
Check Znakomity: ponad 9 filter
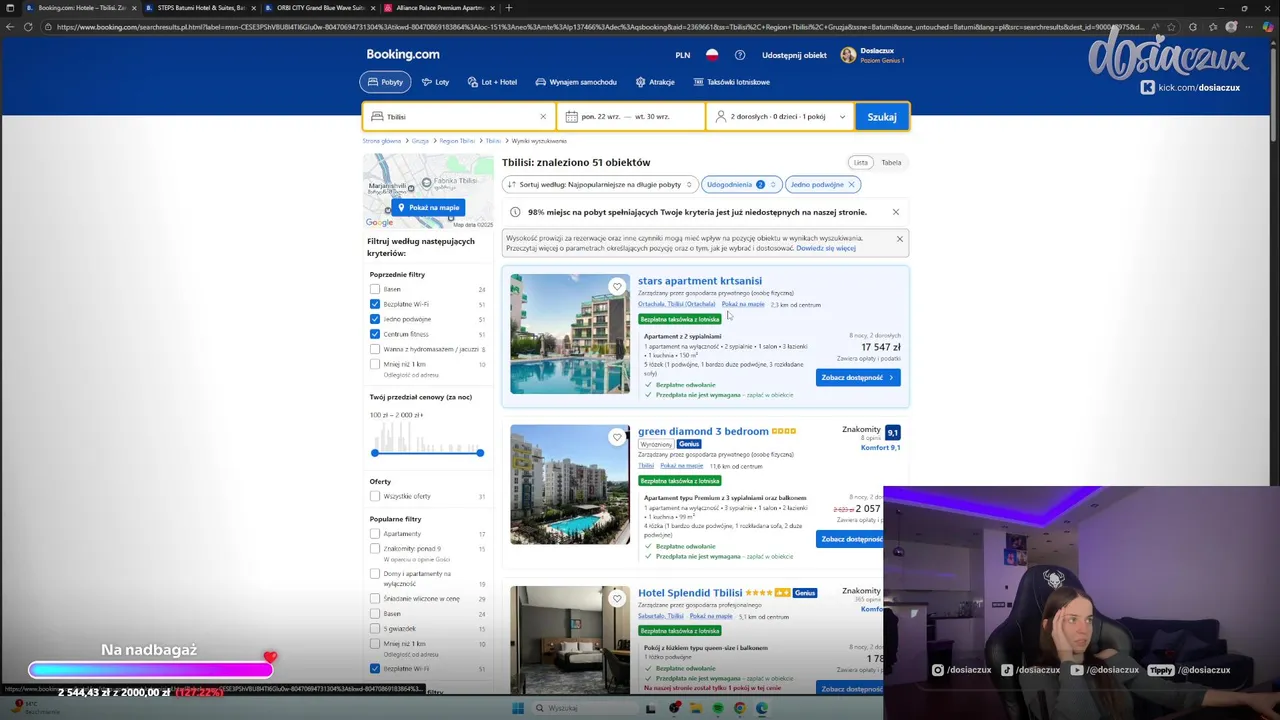click(375, 549)
